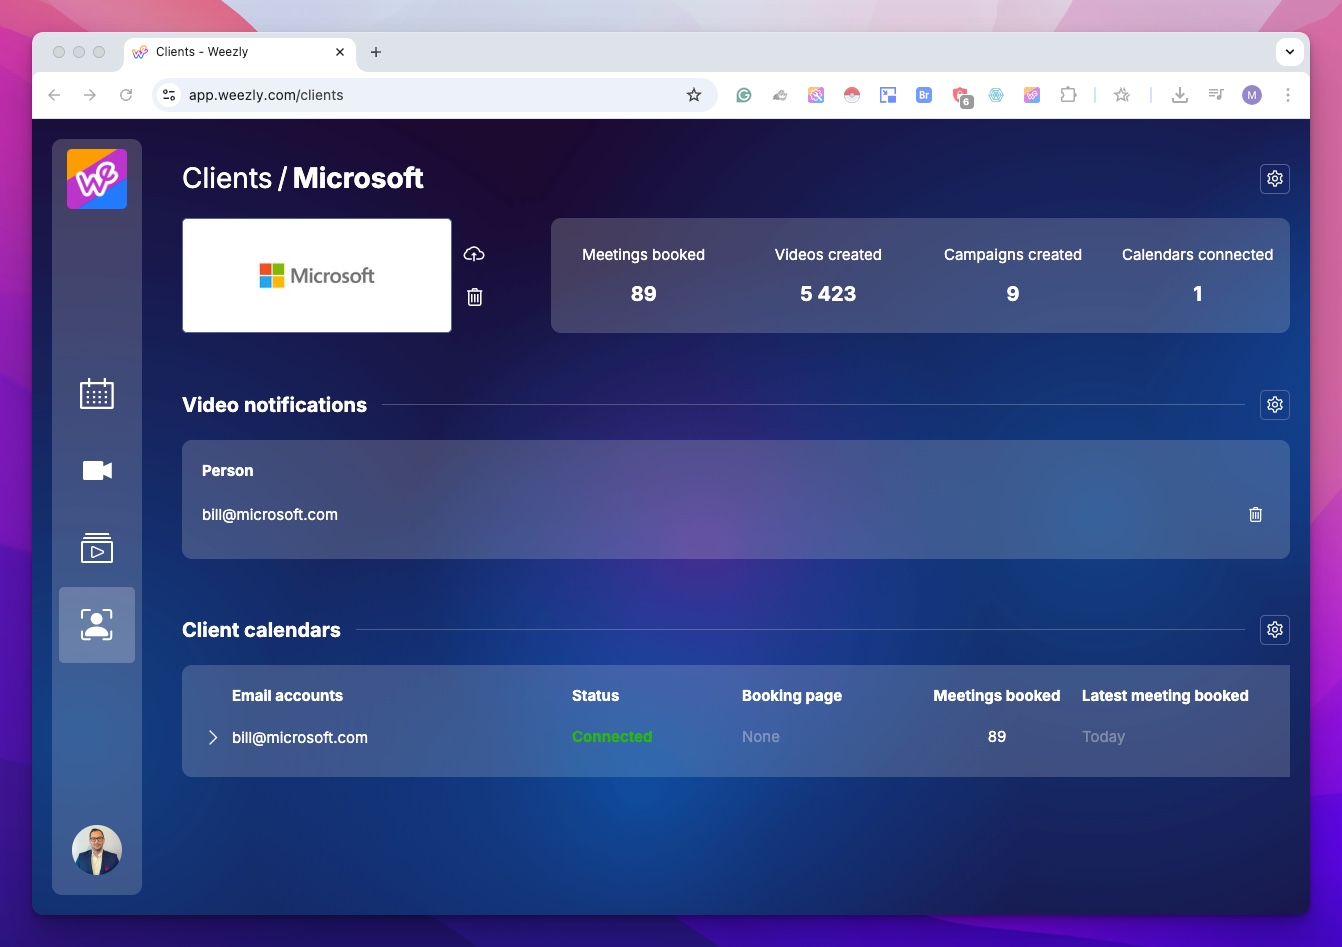Screen dimensions: 1342x947
Task: Select the Clients - Weezly browser tab
Action: 239,52
